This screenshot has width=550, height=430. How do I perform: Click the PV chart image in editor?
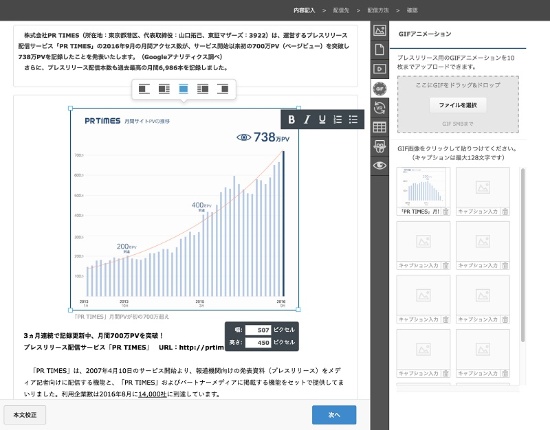pos(185,209)
